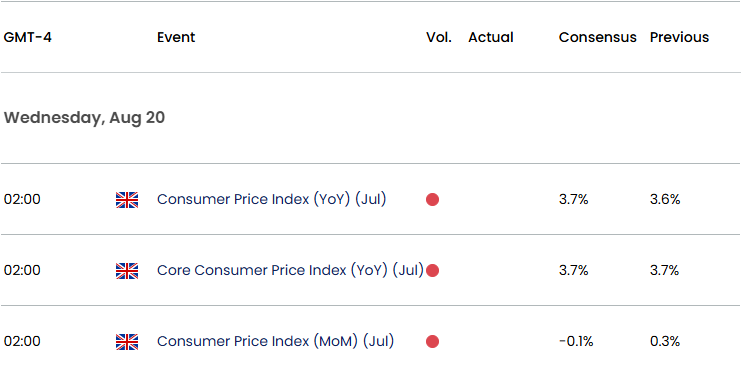Click red volatility dot for Core CPI (YoY)
Viewport: 741px width, 373px height.
432,270
